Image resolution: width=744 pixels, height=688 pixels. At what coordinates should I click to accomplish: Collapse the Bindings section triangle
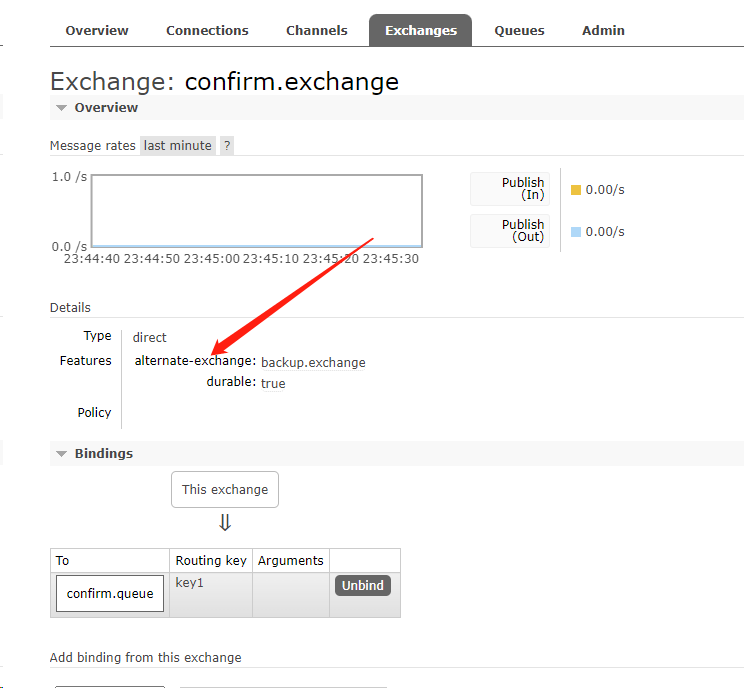(x=61, y=454)
